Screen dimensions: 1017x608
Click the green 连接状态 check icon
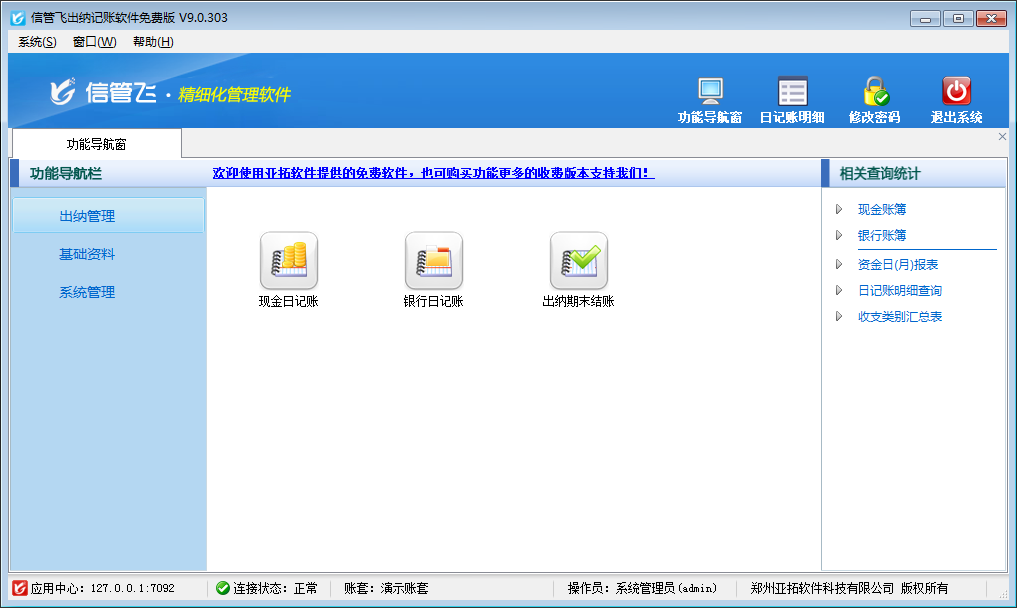point(222,588)
